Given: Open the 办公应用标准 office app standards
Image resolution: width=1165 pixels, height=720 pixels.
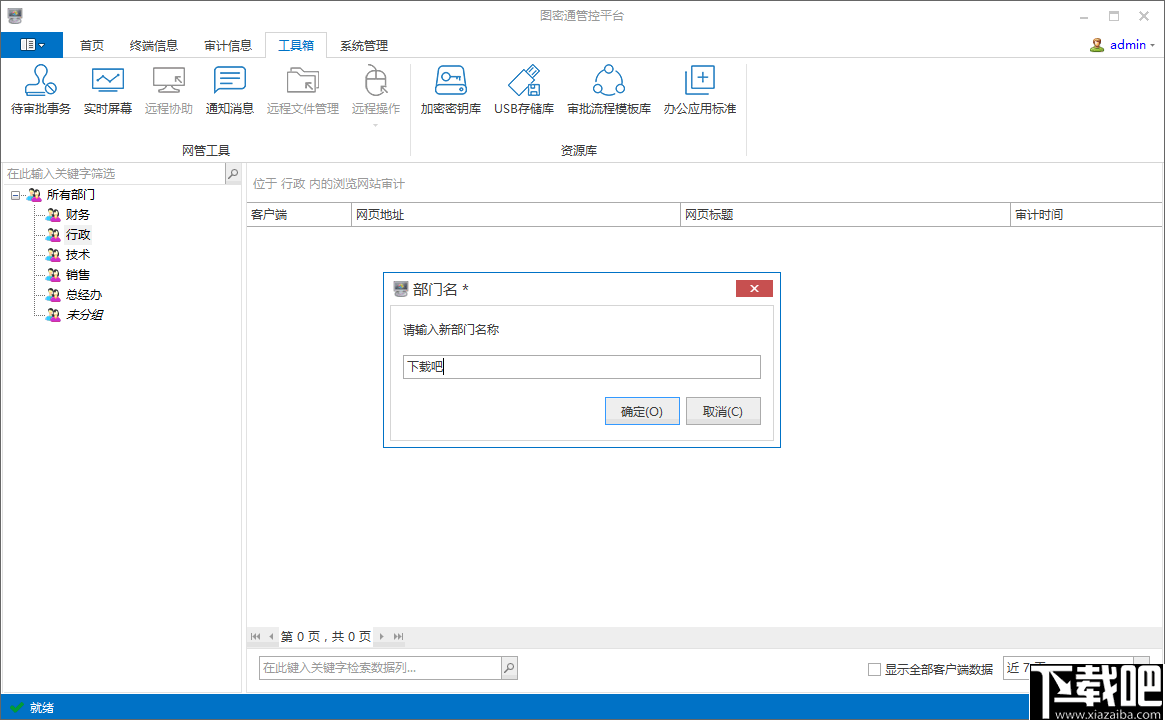Looking at the screenshot, I should pos(700,90).
